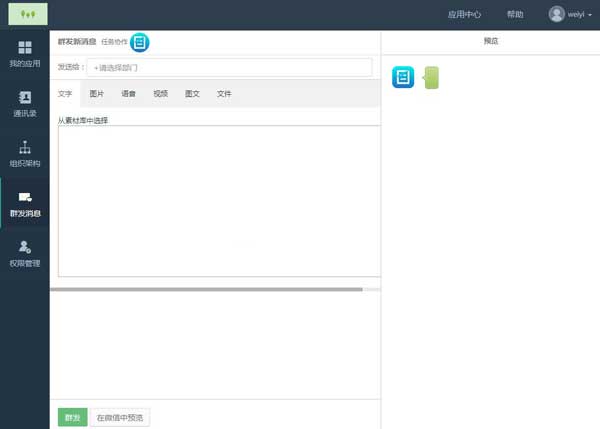This screenshot has width=600, height=429.
Task: Click the 在微信中预览 button
Action: tap(120, 418)
